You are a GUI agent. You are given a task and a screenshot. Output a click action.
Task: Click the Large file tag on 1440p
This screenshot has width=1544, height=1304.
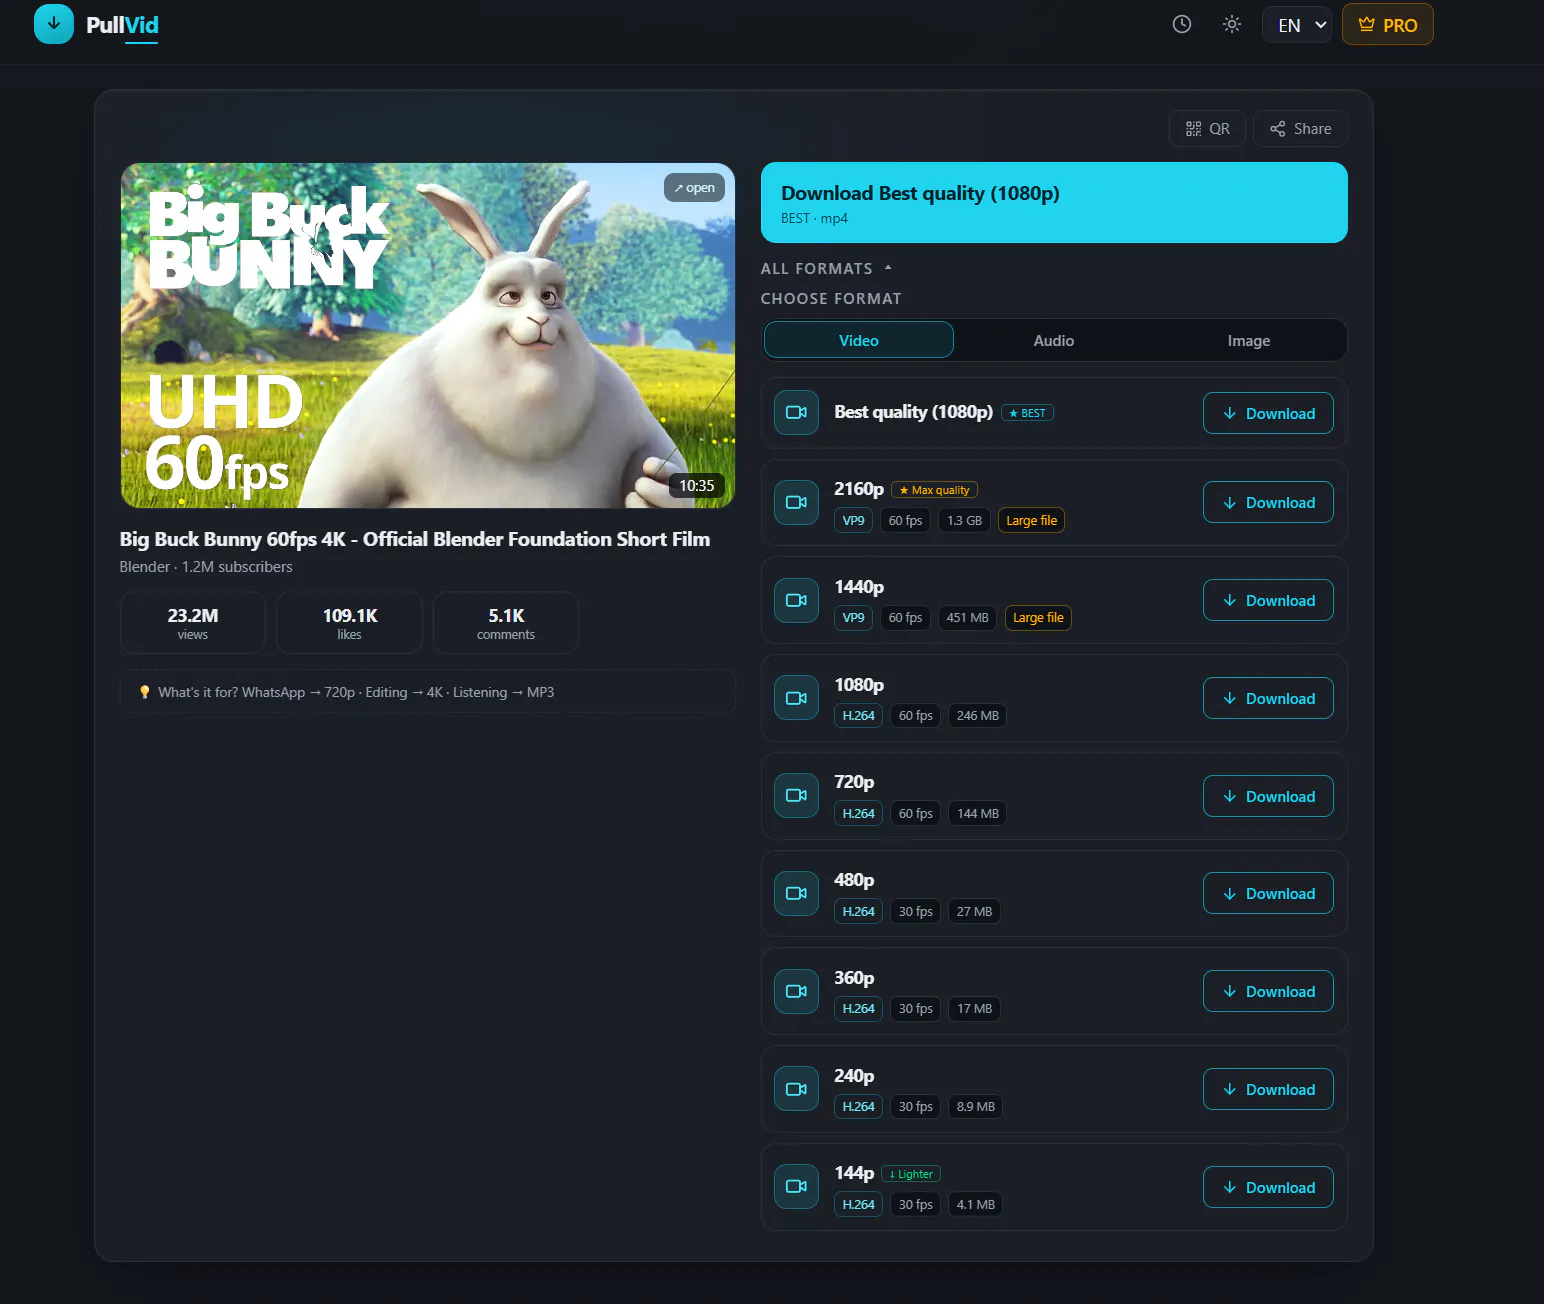1038,618
